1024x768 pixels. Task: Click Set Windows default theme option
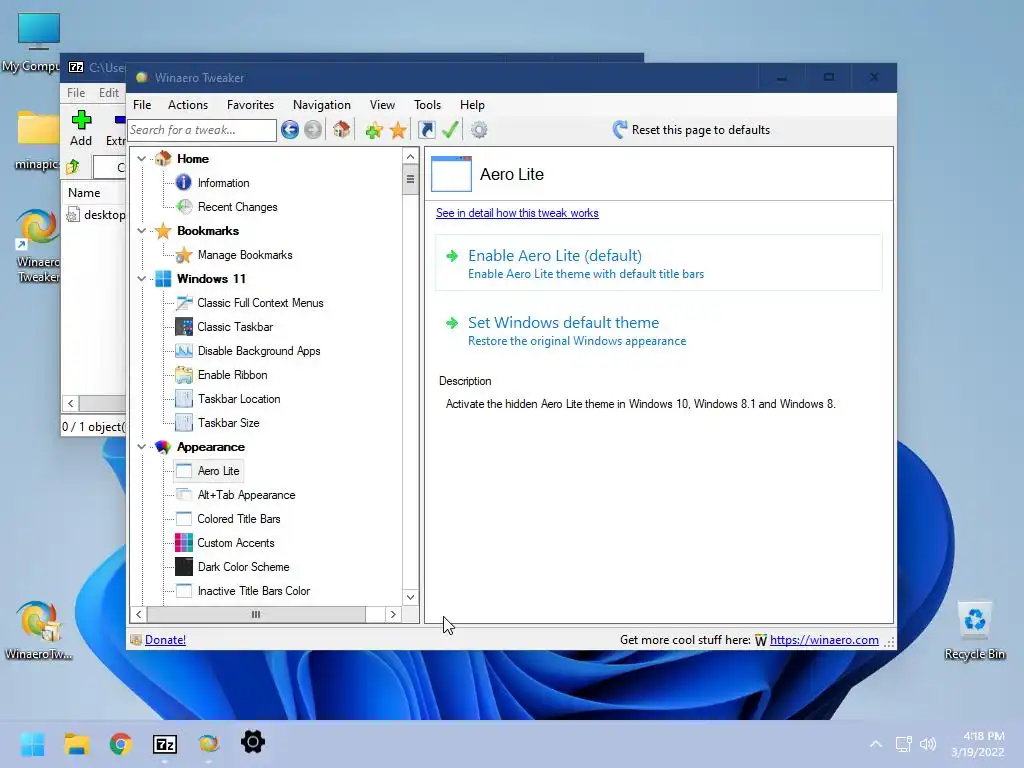click(x=658, y=330)
